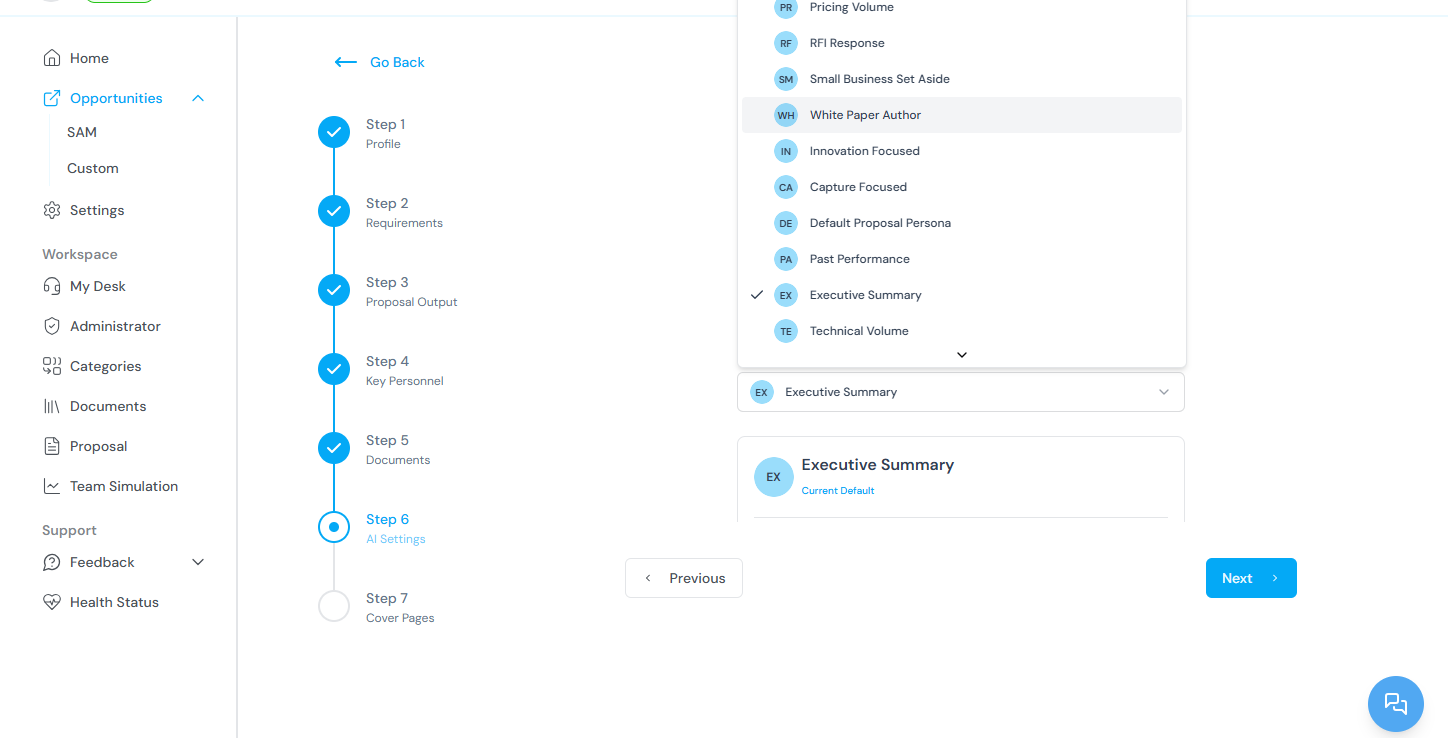1448x738 pixels.
Task: Click checkmark beside Executive Summary option
Action: (x=757, y=295)
